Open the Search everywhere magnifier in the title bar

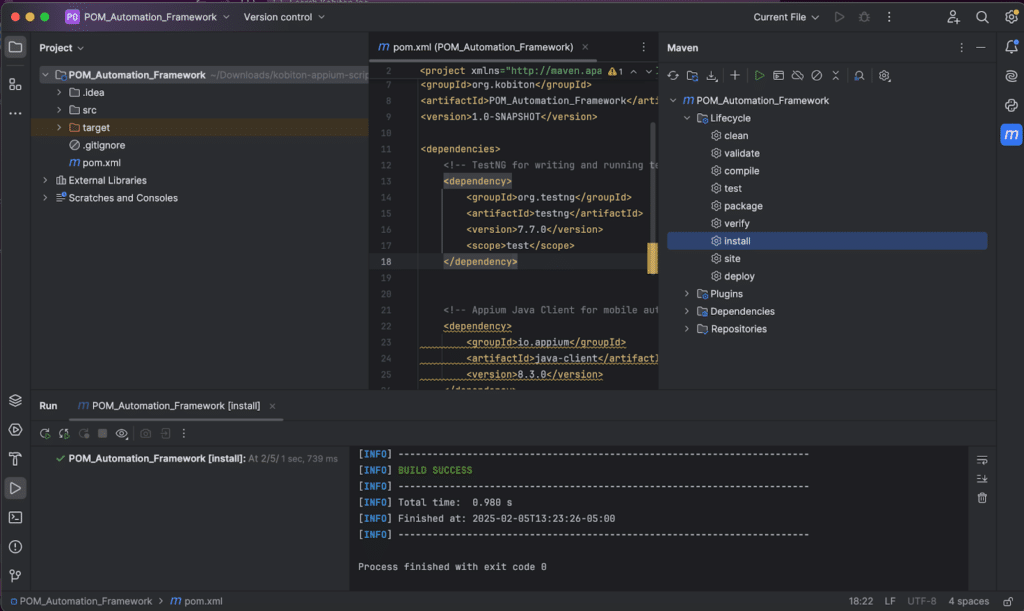pyautogui.click(x=981, y=17)
